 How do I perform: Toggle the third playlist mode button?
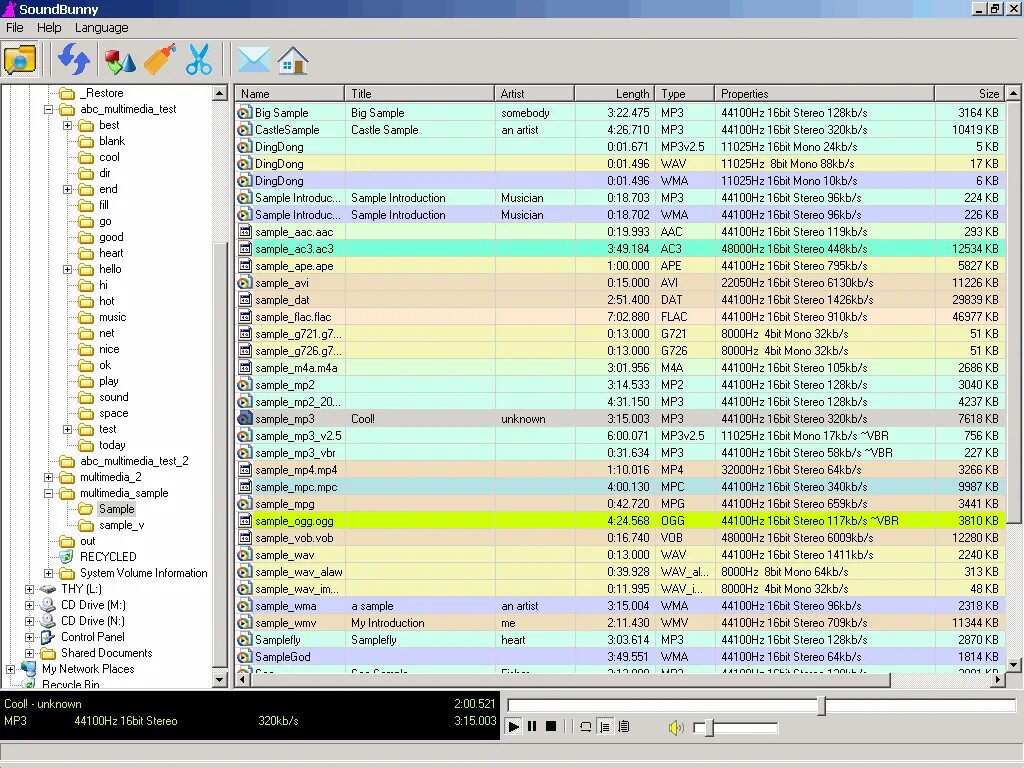(624, 726)
